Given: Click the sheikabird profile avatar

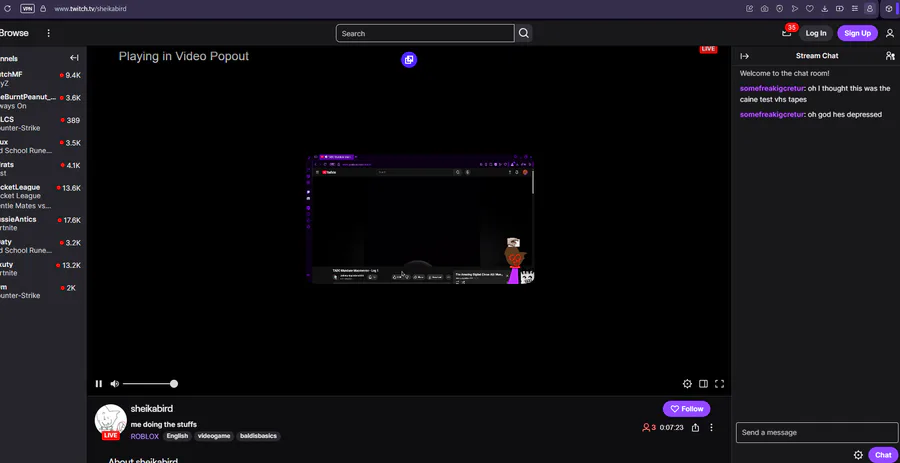Looking at the screenshot, I should [110, 421].
